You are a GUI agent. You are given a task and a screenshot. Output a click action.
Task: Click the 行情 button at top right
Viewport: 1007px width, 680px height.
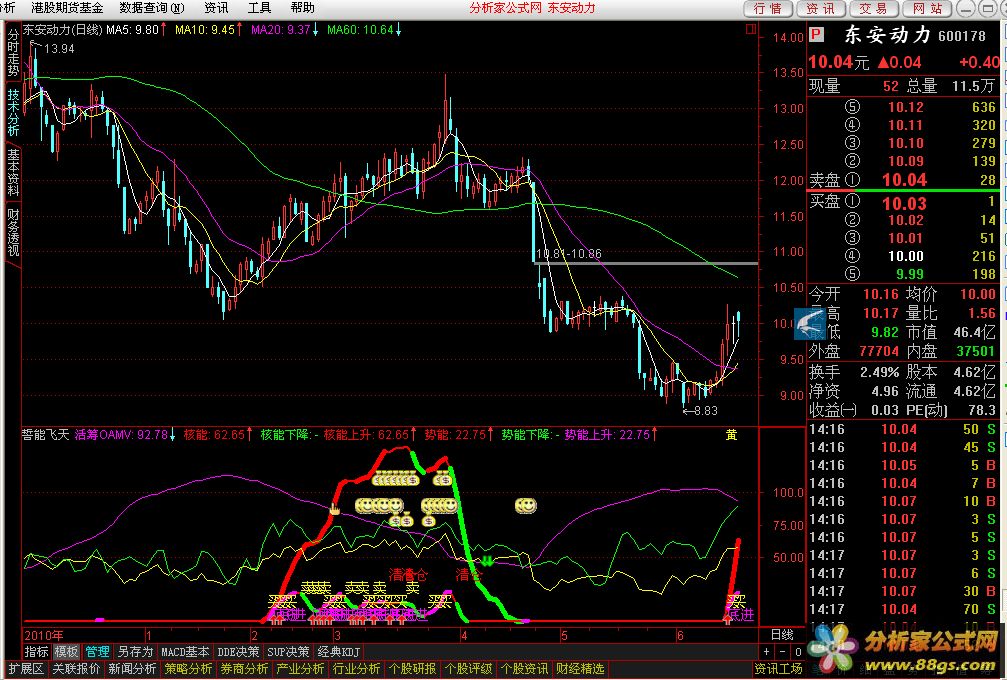tap(768, 8)
